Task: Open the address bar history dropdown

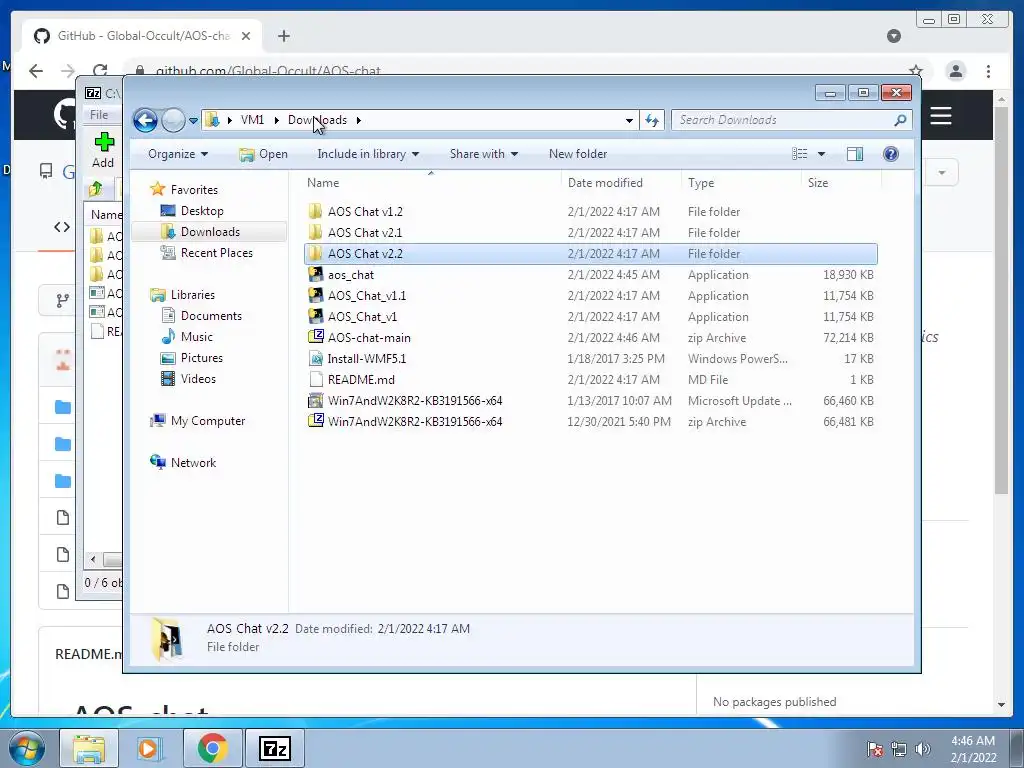Action: tap(629, 120)
